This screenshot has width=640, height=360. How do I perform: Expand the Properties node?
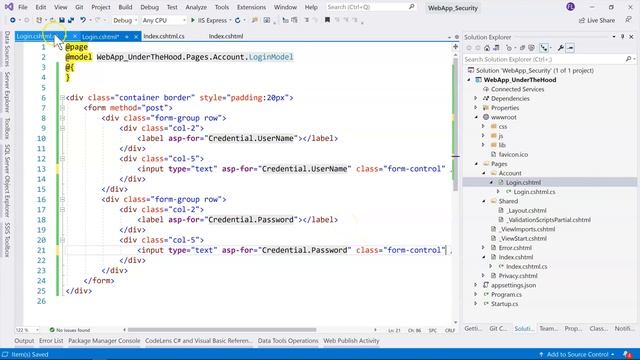coord(476,108)
